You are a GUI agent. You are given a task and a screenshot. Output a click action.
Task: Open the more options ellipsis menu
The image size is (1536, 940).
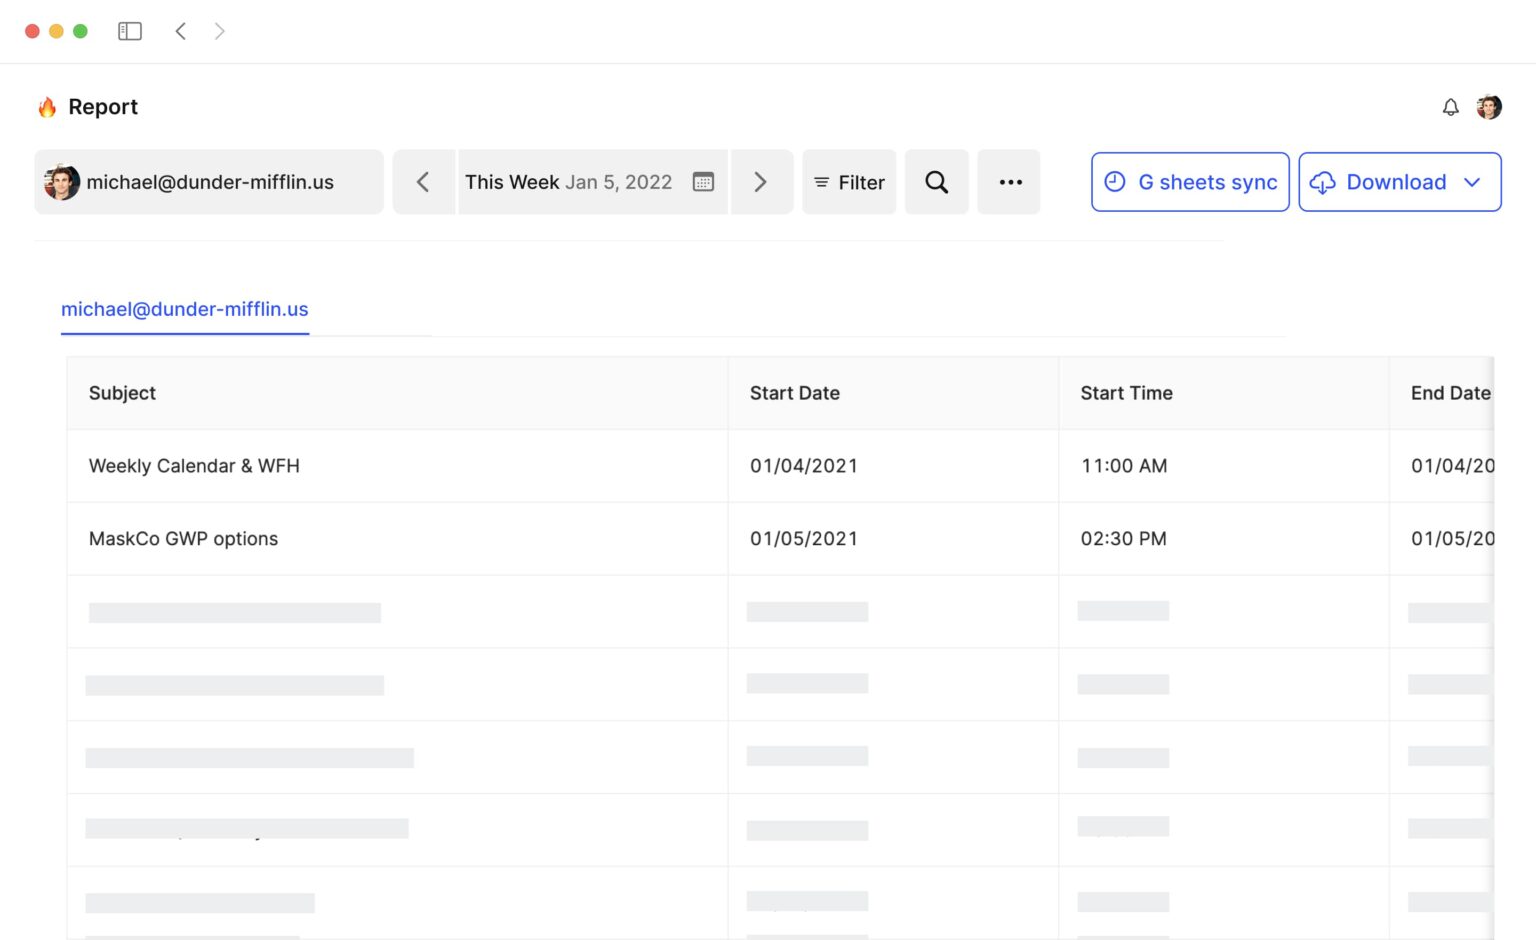coord(1009,182)
